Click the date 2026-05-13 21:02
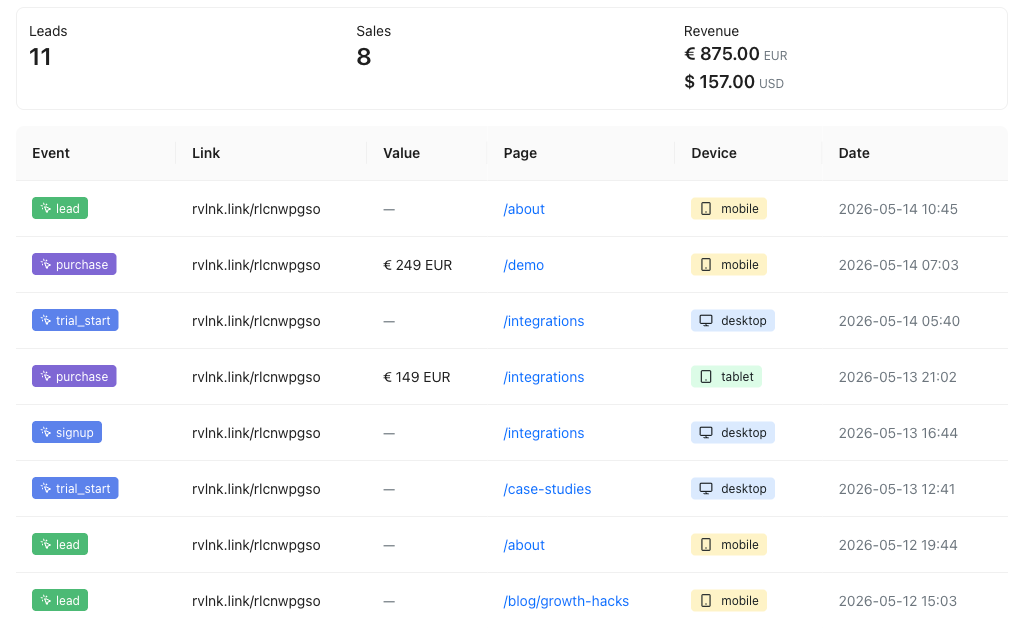This screenshot has height=628, width=1024. [897, 377]
